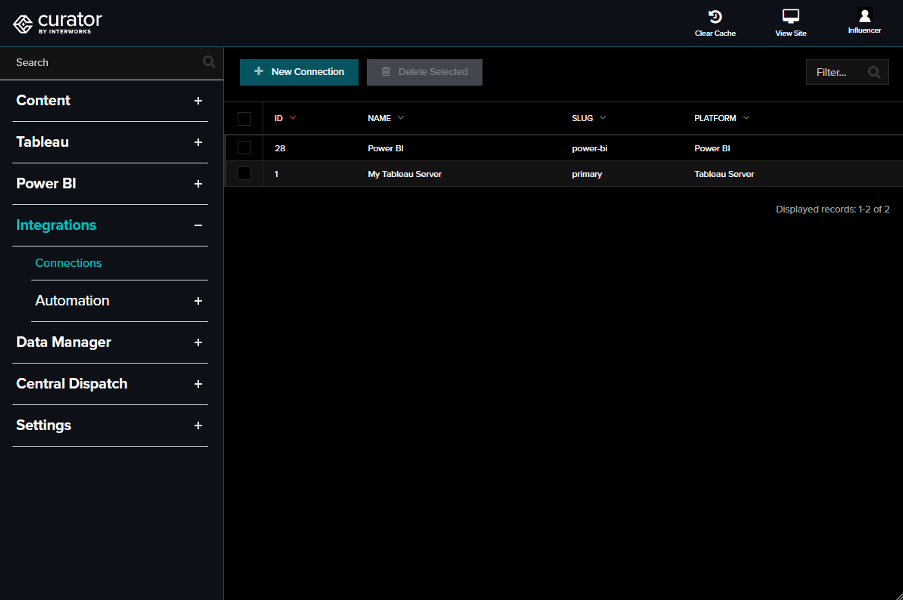This screenshot has height=600, width=903.
Task: Click the NAME column header text
Action: pos(380,118)
